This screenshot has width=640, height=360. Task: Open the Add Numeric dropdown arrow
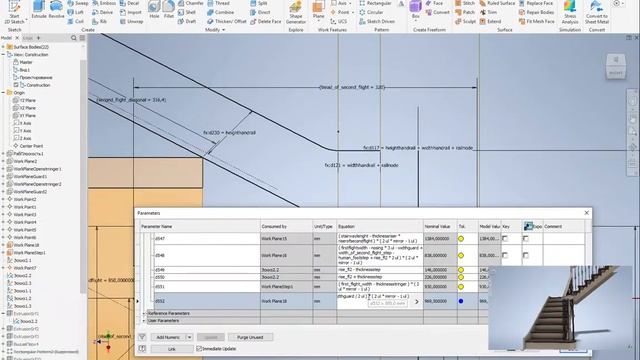coord(189,337)
